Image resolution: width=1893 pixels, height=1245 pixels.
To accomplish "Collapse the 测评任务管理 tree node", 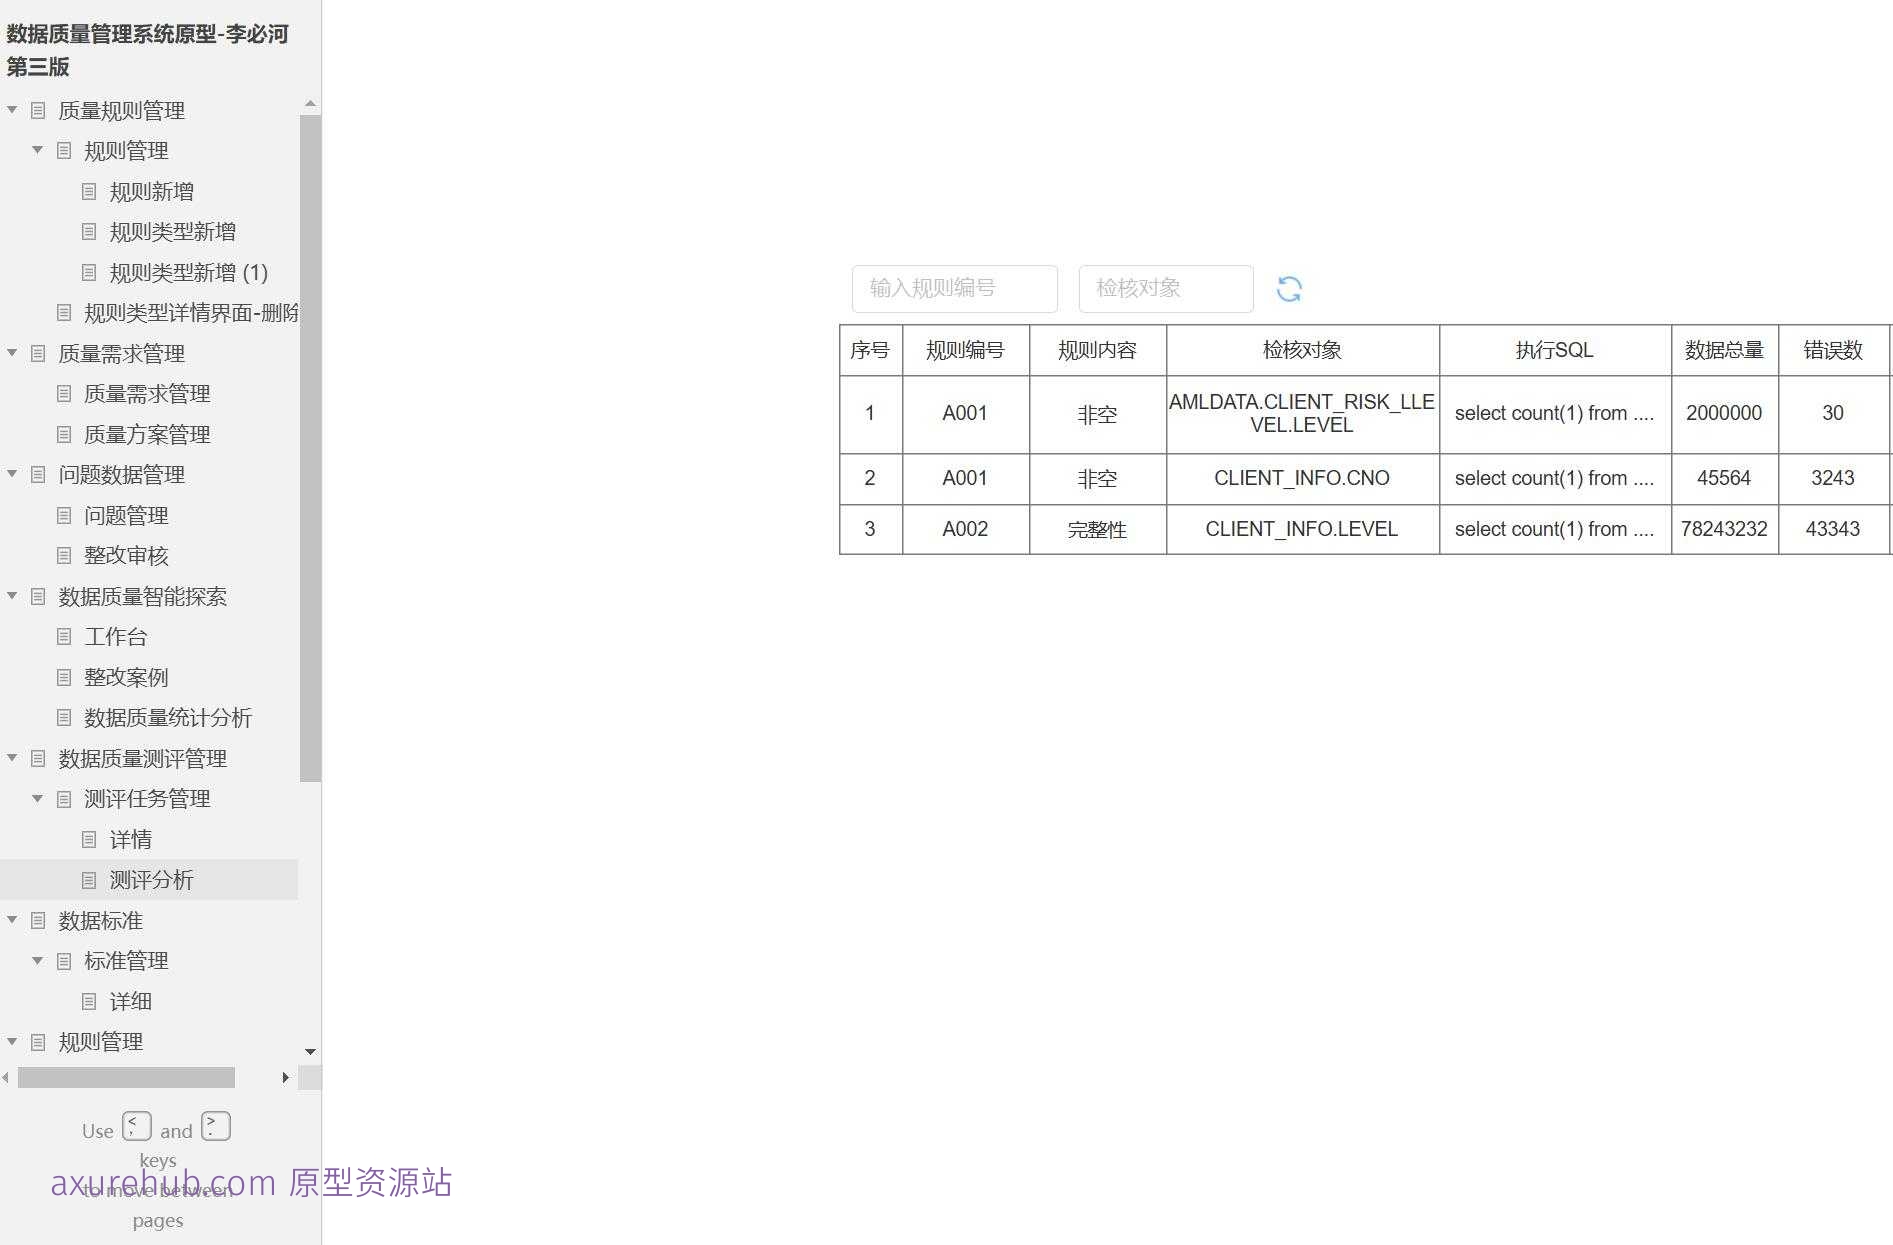I will [37, 798].
